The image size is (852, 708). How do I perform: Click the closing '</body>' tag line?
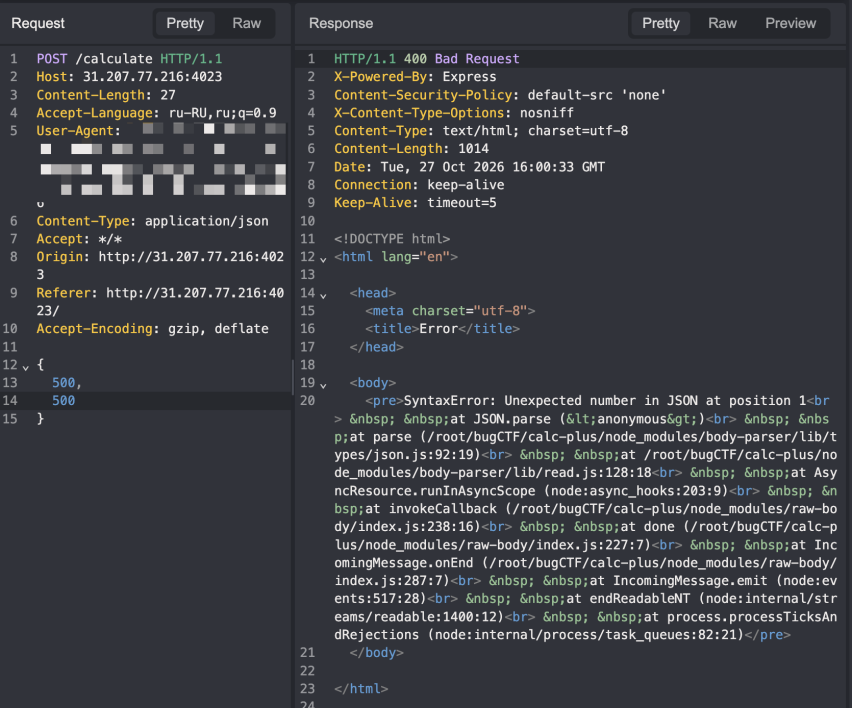(376, 653)
